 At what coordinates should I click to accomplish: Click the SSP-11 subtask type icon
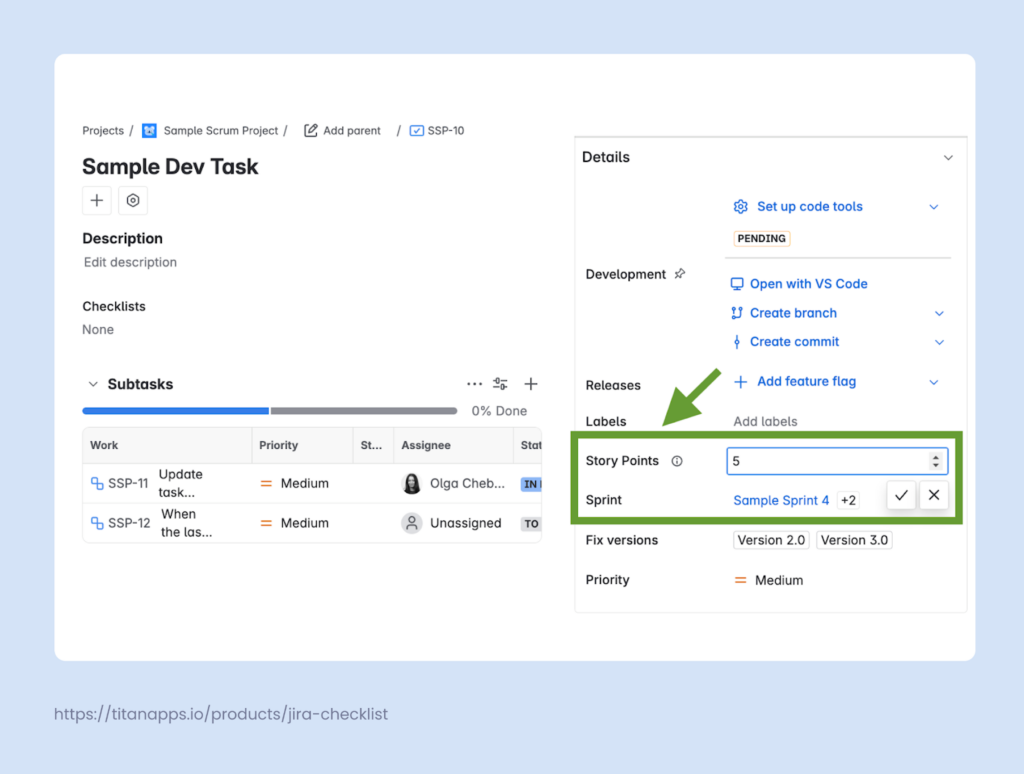point(97,483)
